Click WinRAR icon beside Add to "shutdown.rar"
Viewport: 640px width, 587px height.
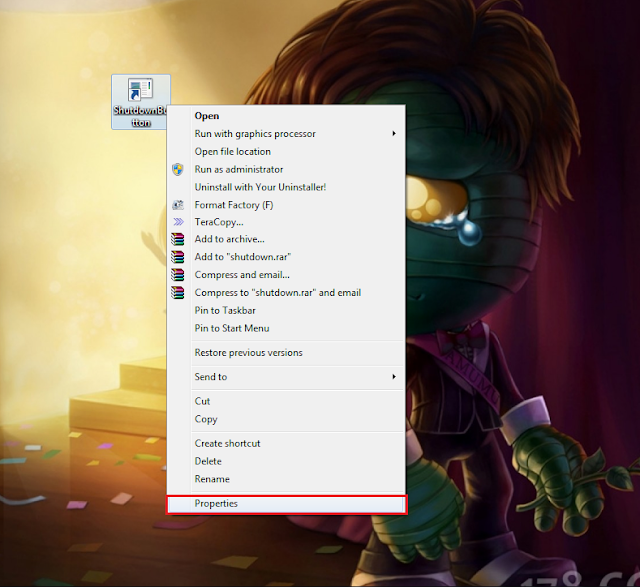[178, 257]
